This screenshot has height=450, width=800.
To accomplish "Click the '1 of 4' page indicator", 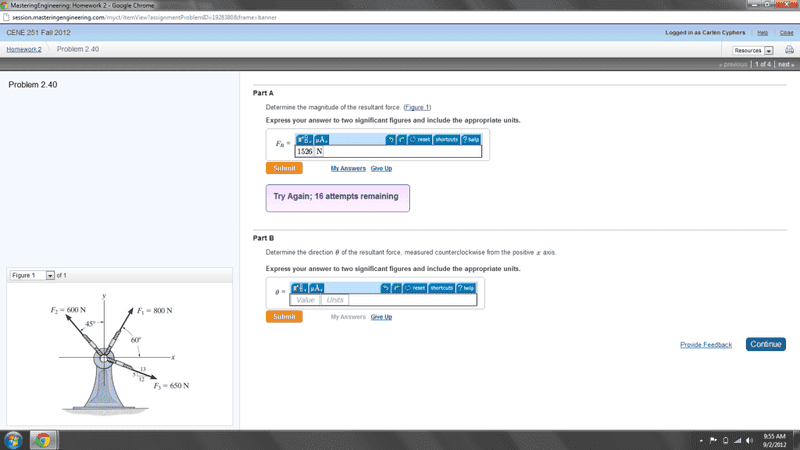I will 763,64.
